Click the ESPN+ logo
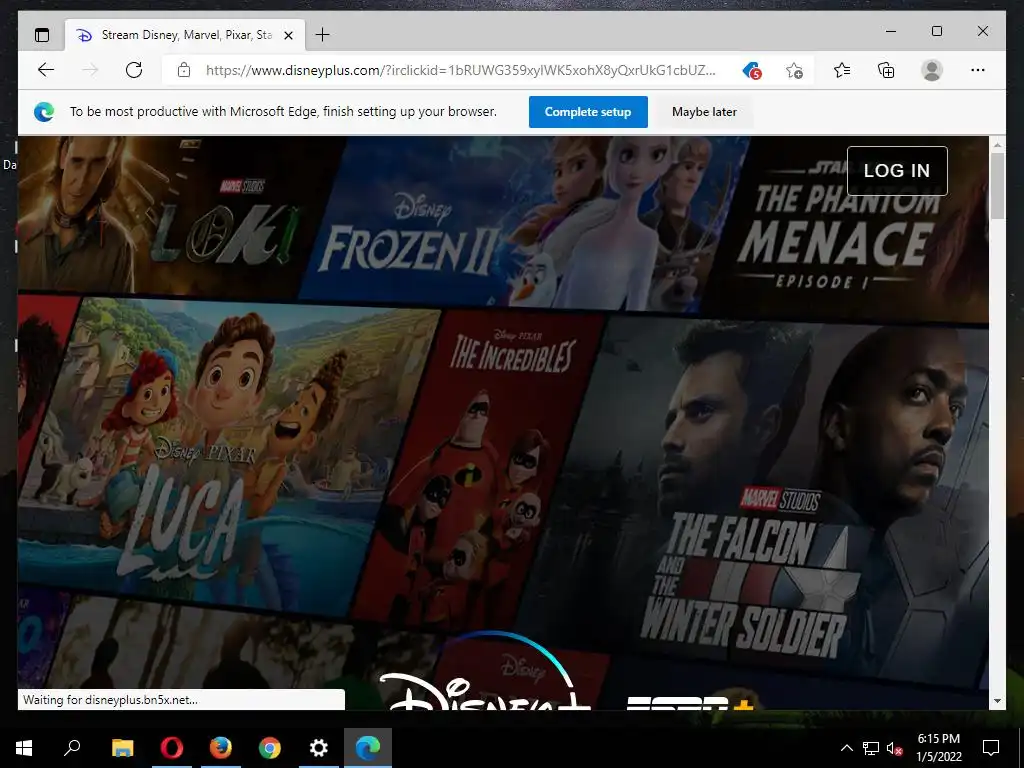The width and height of the screenshot is (1024, 768). pyautogui.click(x=690, y=703)
